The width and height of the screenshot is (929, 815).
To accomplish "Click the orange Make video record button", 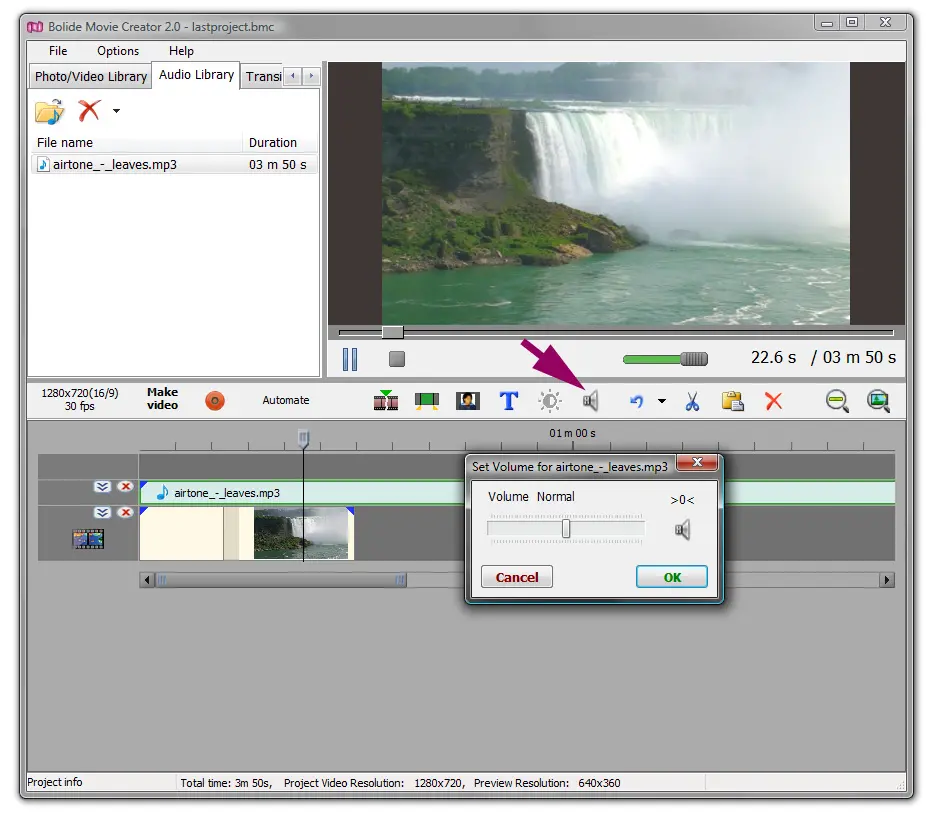I will pos(214,401).
